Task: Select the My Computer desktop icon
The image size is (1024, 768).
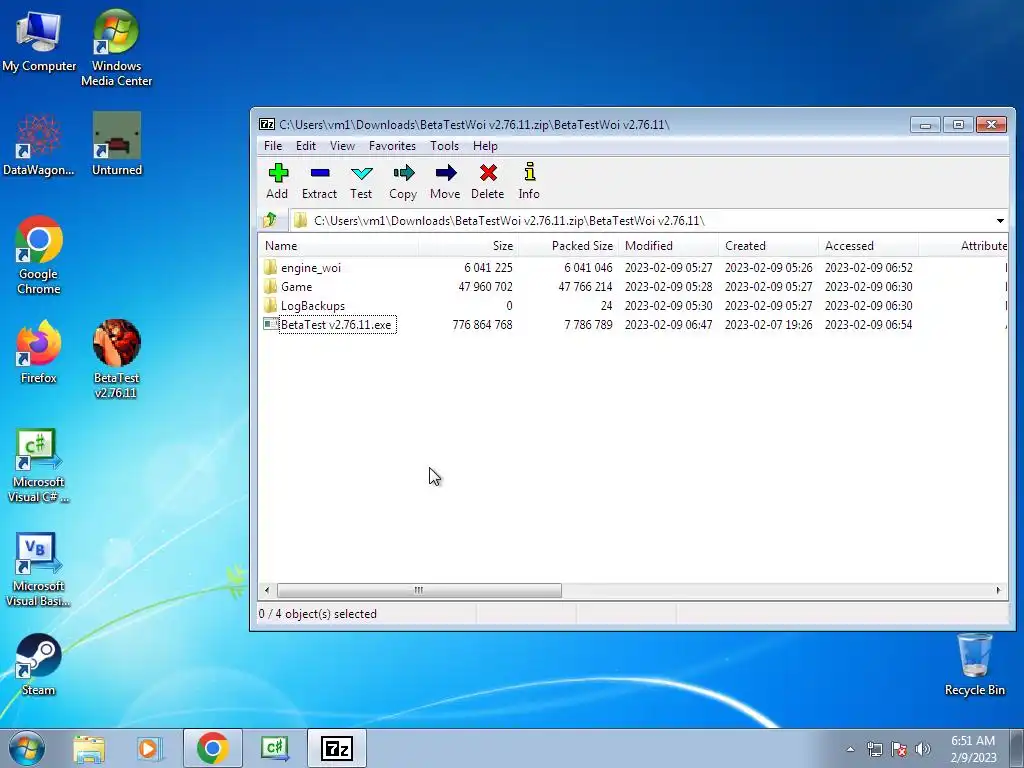Action: tap(39, 42)
